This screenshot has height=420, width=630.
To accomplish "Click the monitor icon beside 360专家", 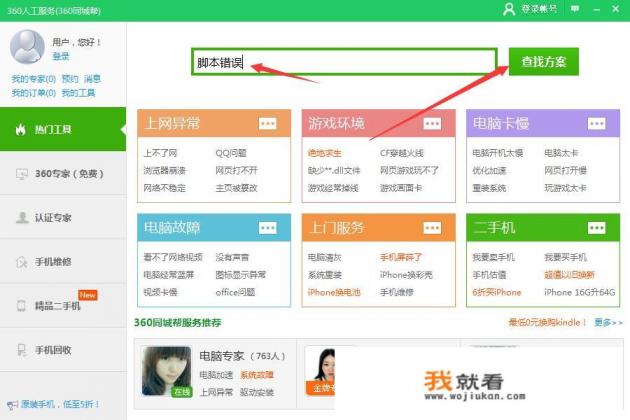I will click(x=21, y=174).
